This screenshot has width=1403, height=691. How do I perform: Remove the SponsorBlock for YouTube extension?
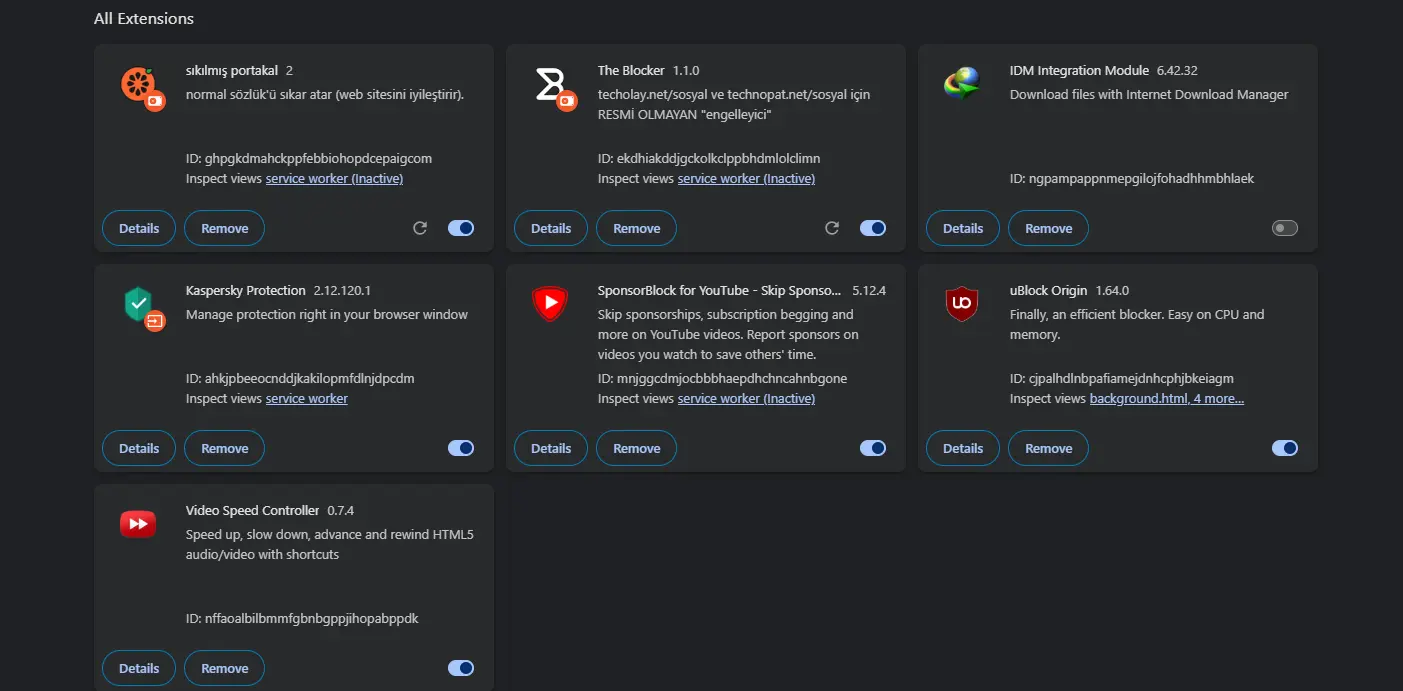(636, 448)
